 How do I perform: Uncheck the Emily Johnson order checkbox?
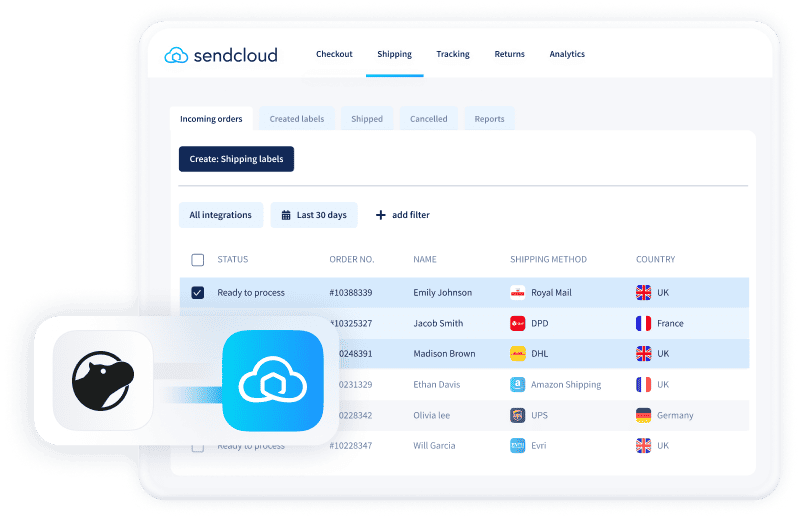(x=197, y=293)
